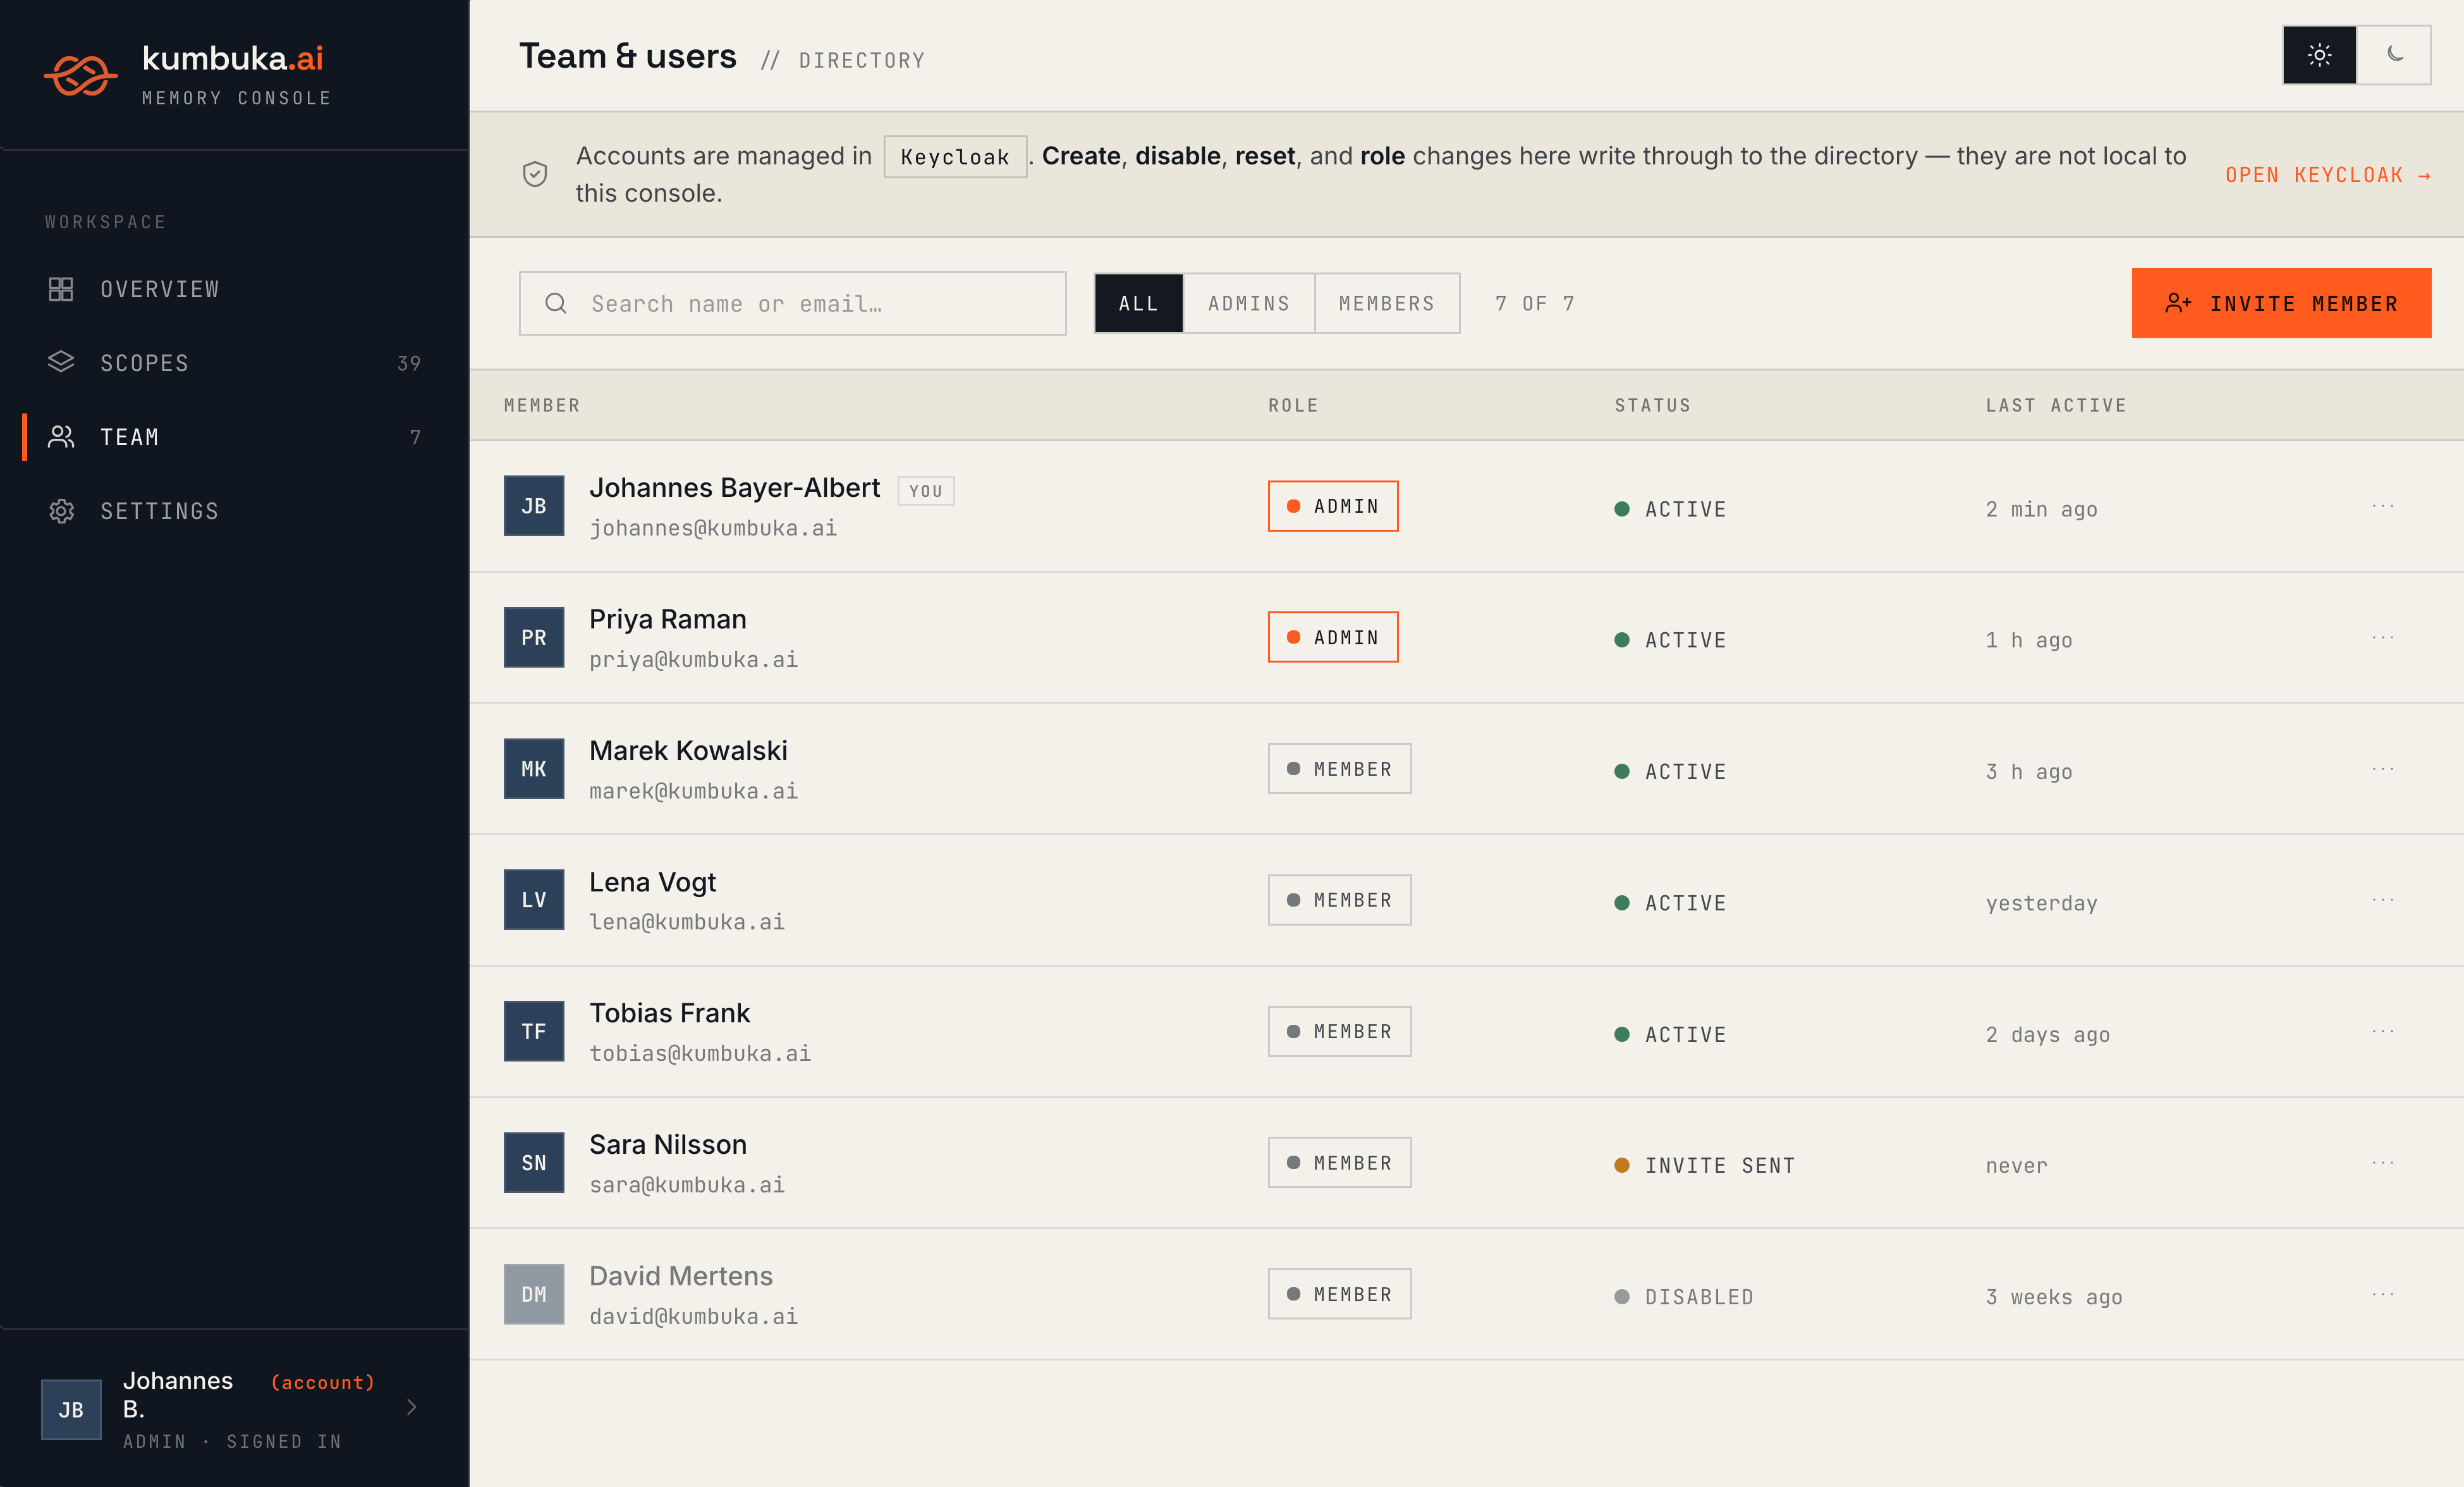Click the '7 OF 7' result count
This screenshot has width=2464, height=1487.
pos(1535,303)
